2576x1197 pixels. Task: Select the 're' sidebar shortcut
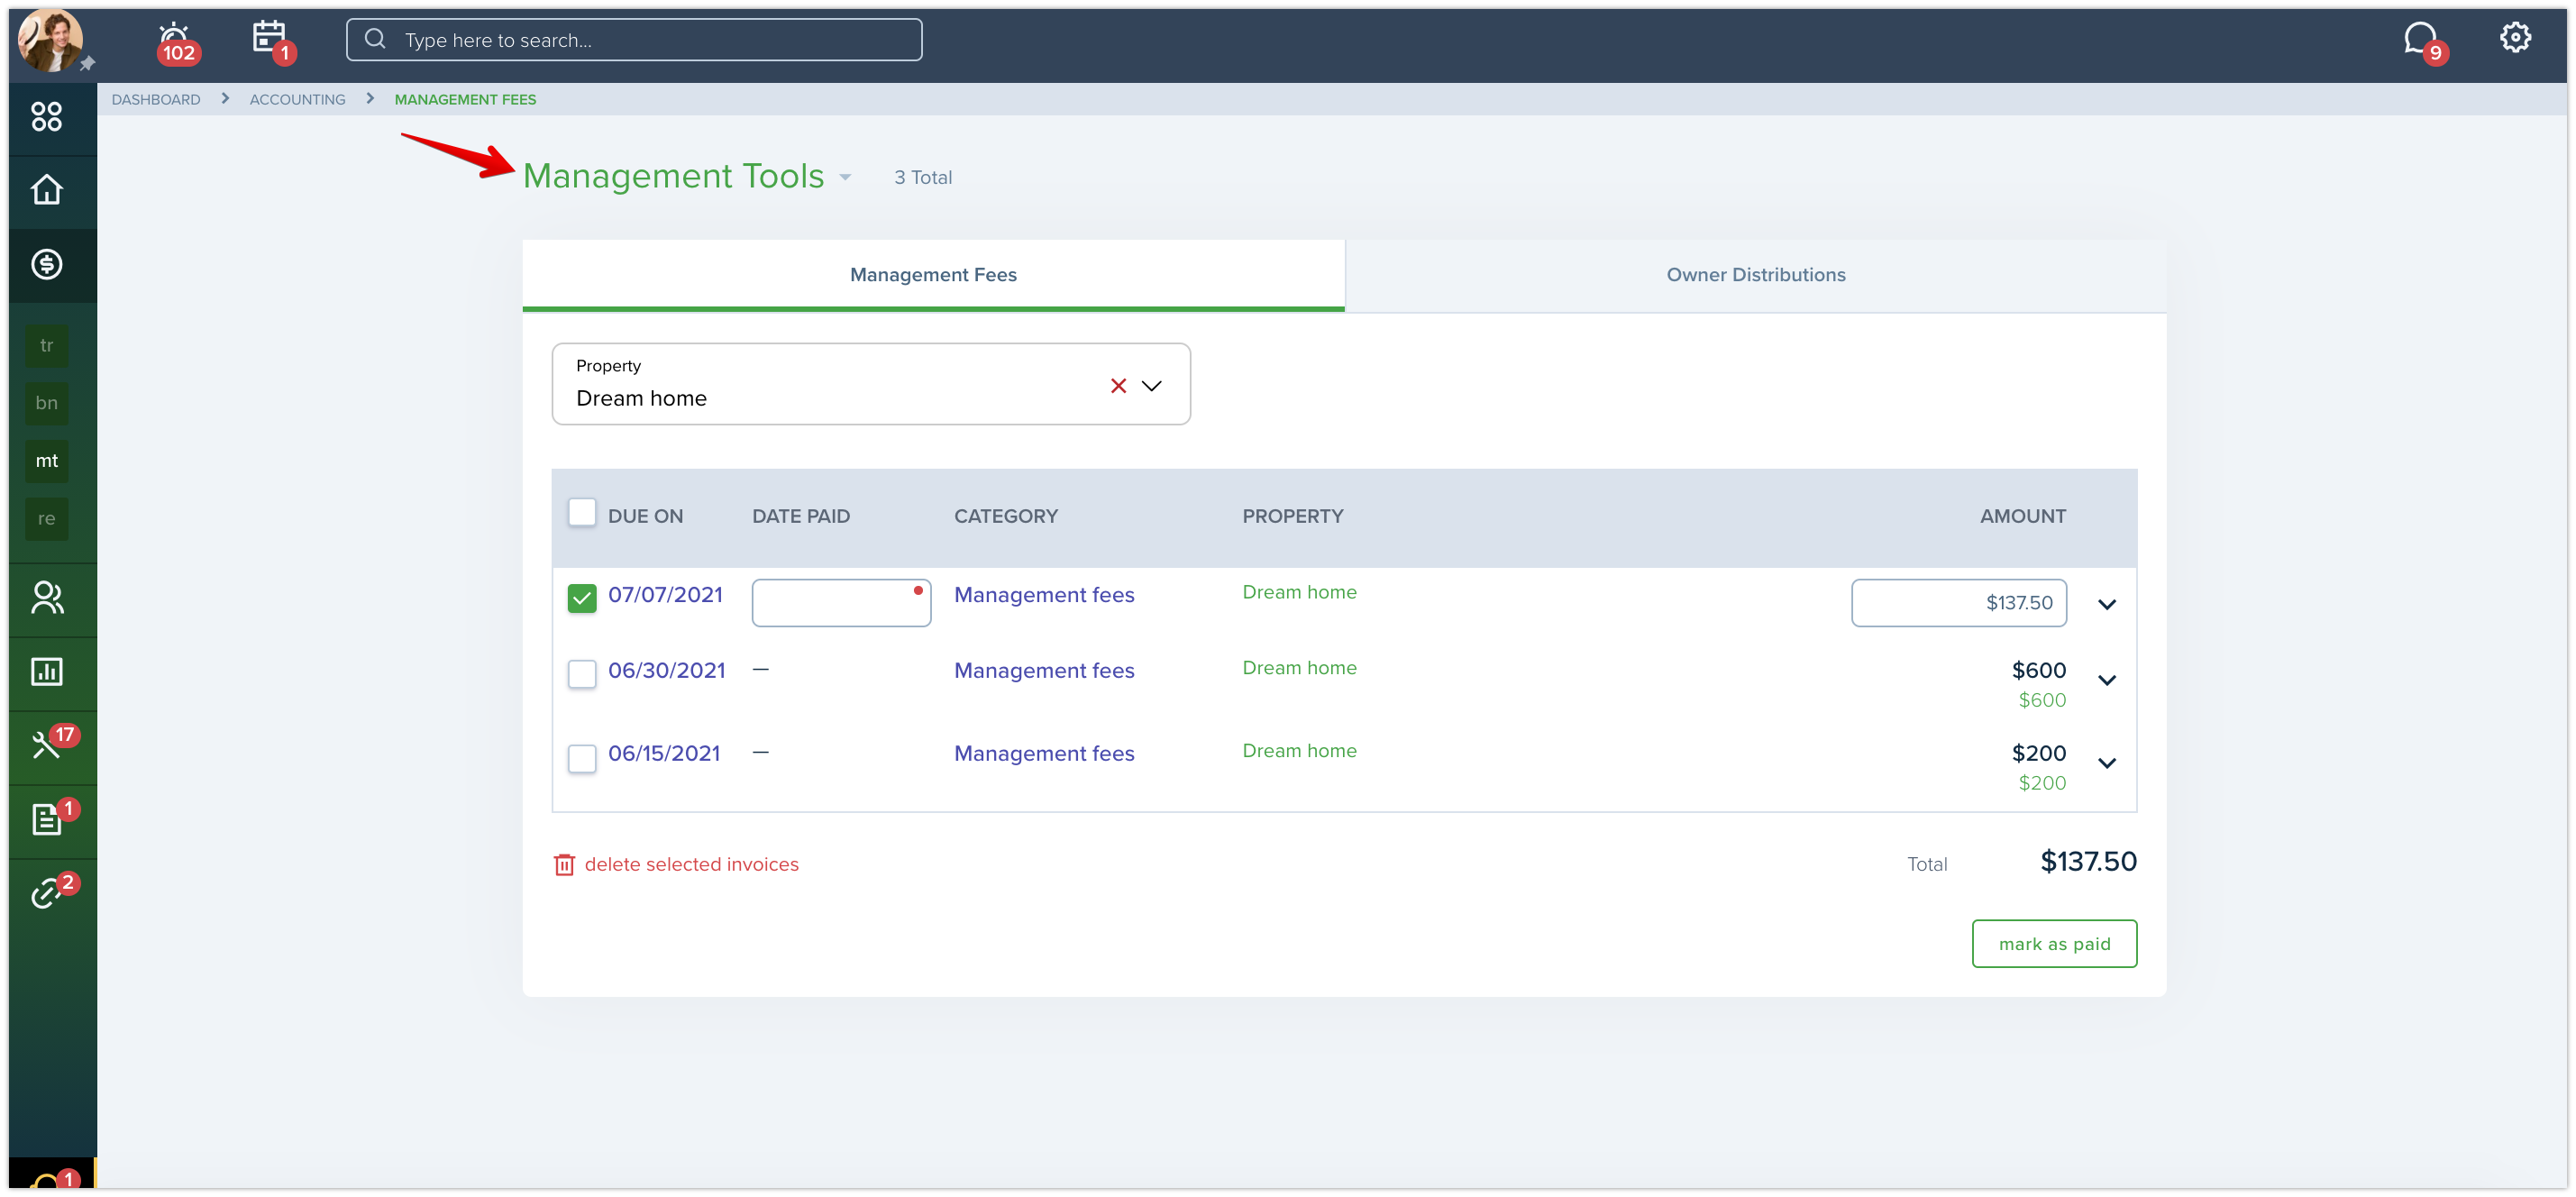coord(47,518)
